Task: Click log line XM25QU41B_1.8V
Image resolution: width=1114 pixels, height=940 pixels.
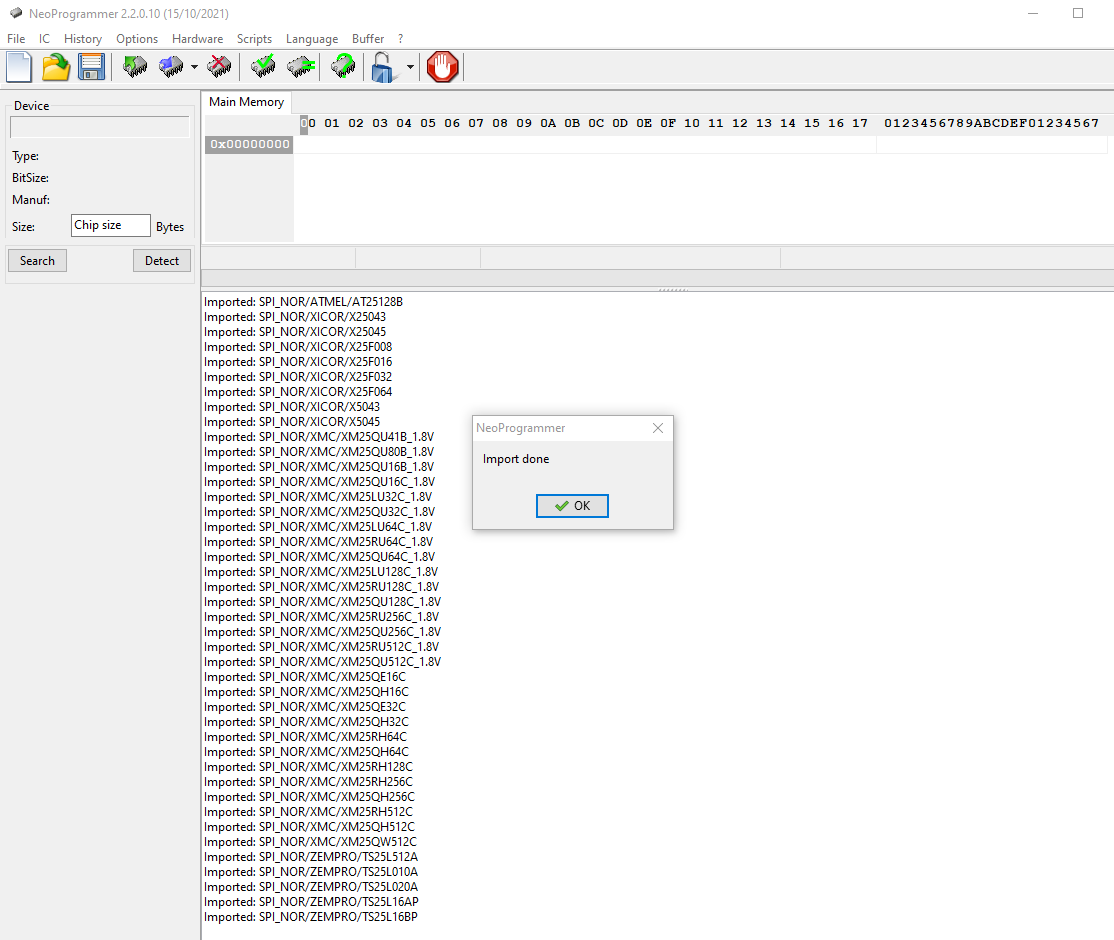Action: click(319, 437)
